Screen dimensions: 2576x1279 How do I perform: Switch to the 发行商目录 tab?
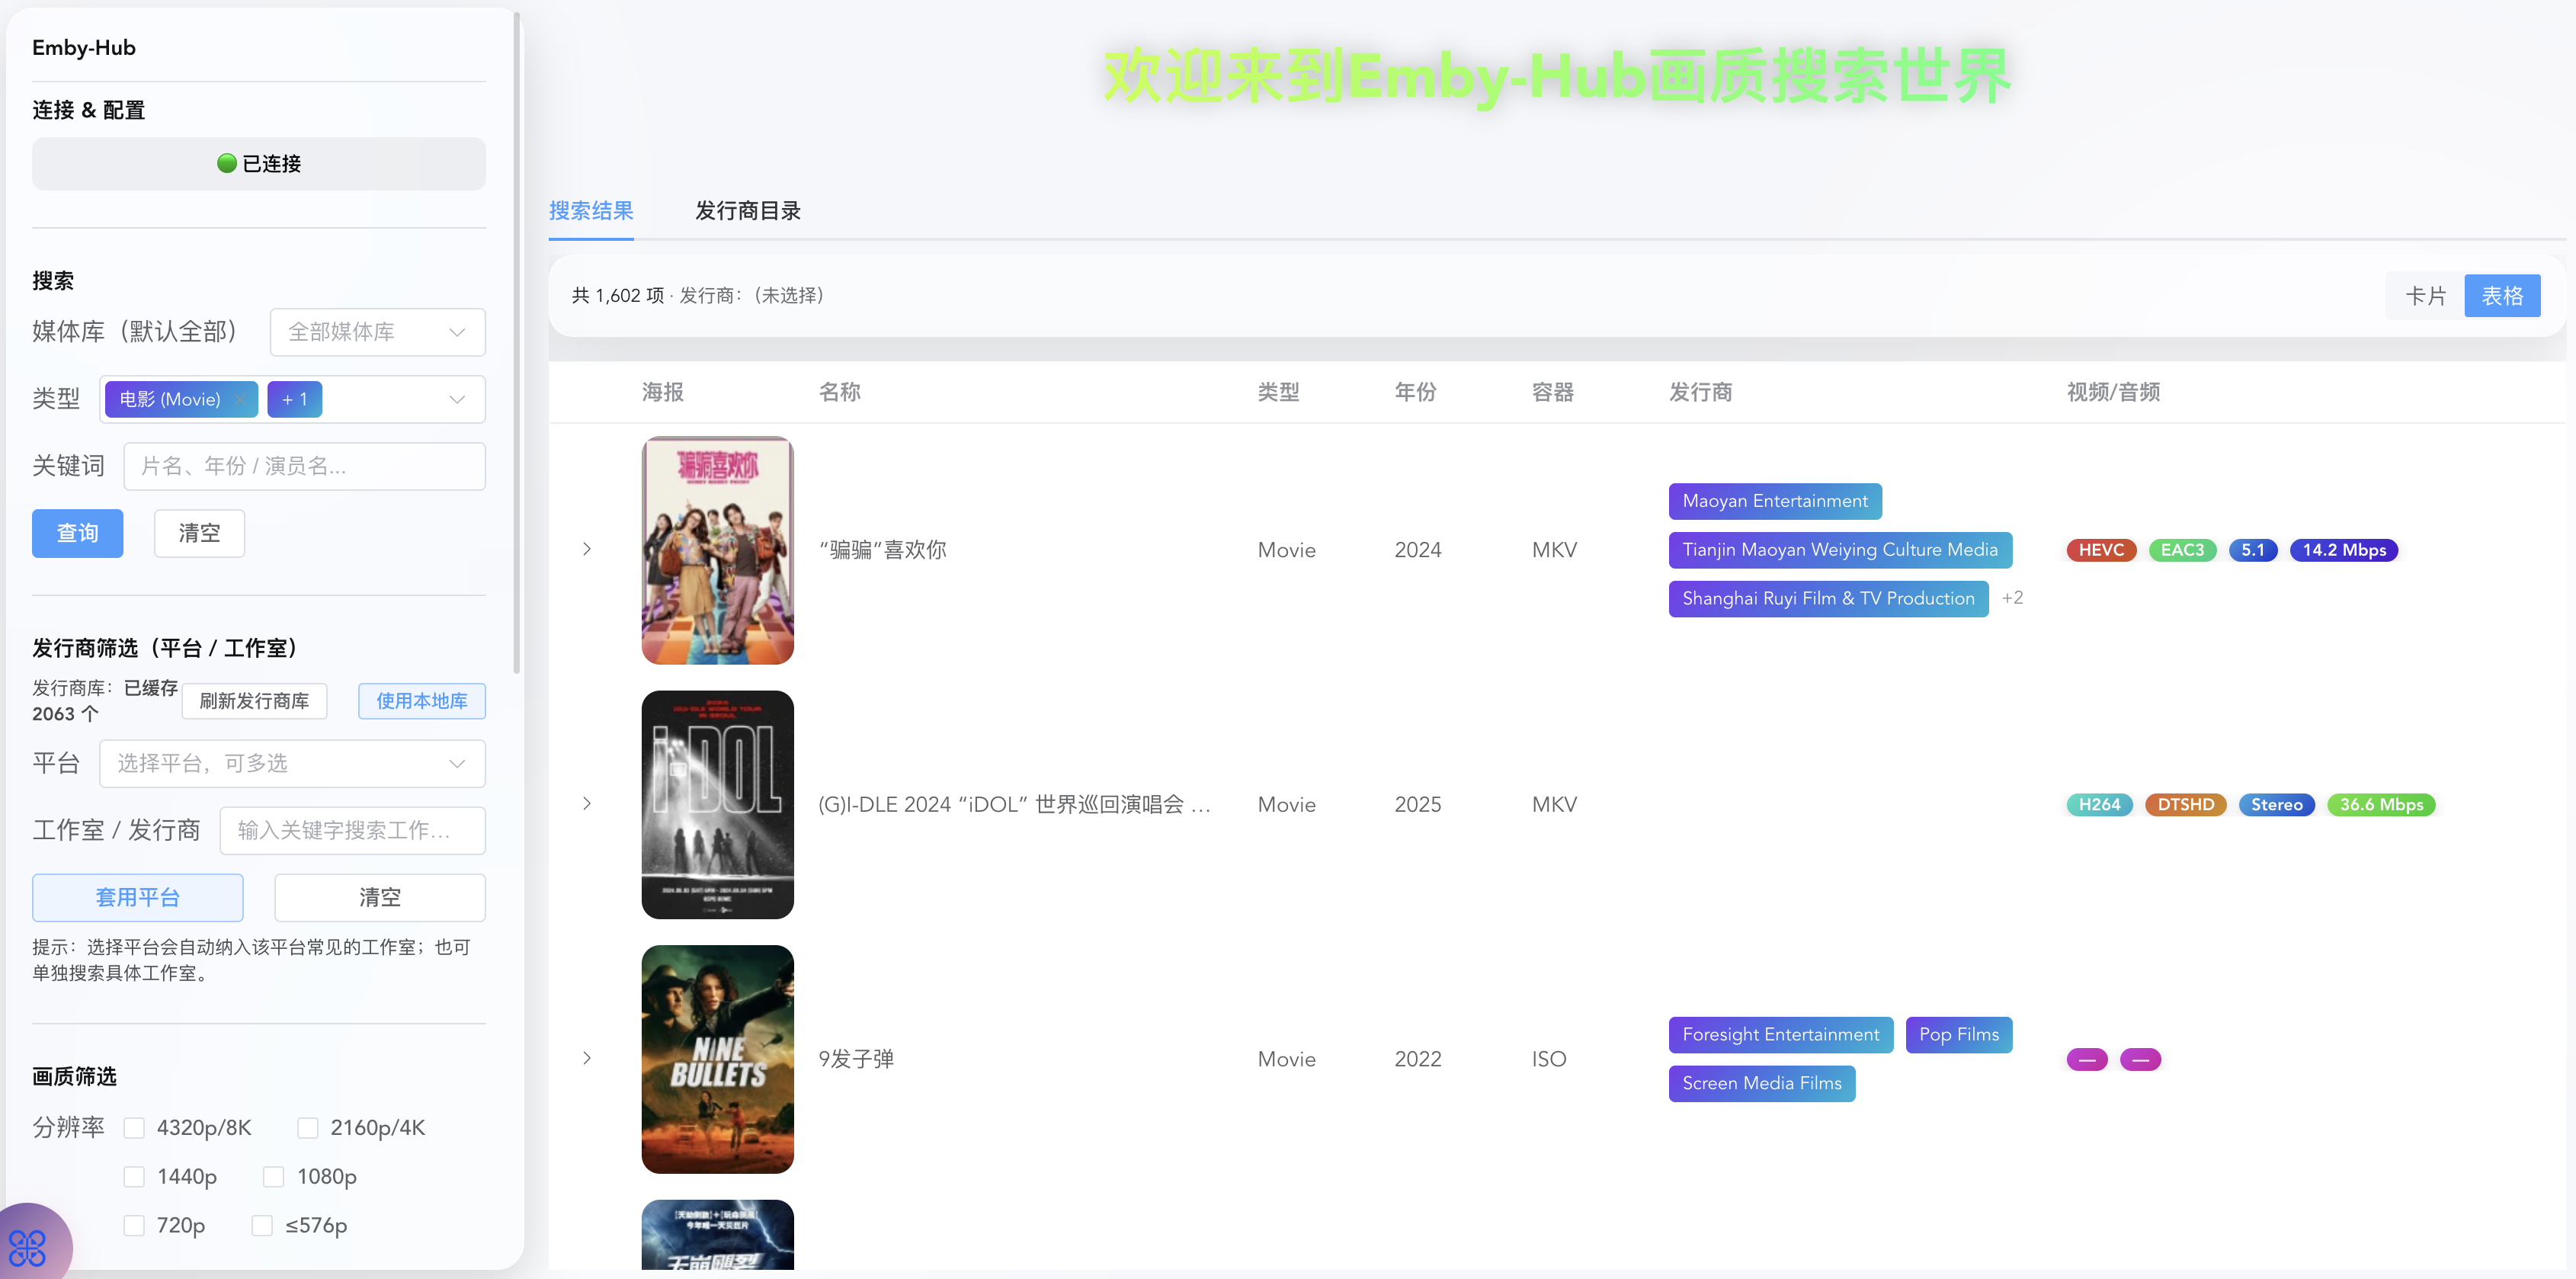[x=747, y=211]
